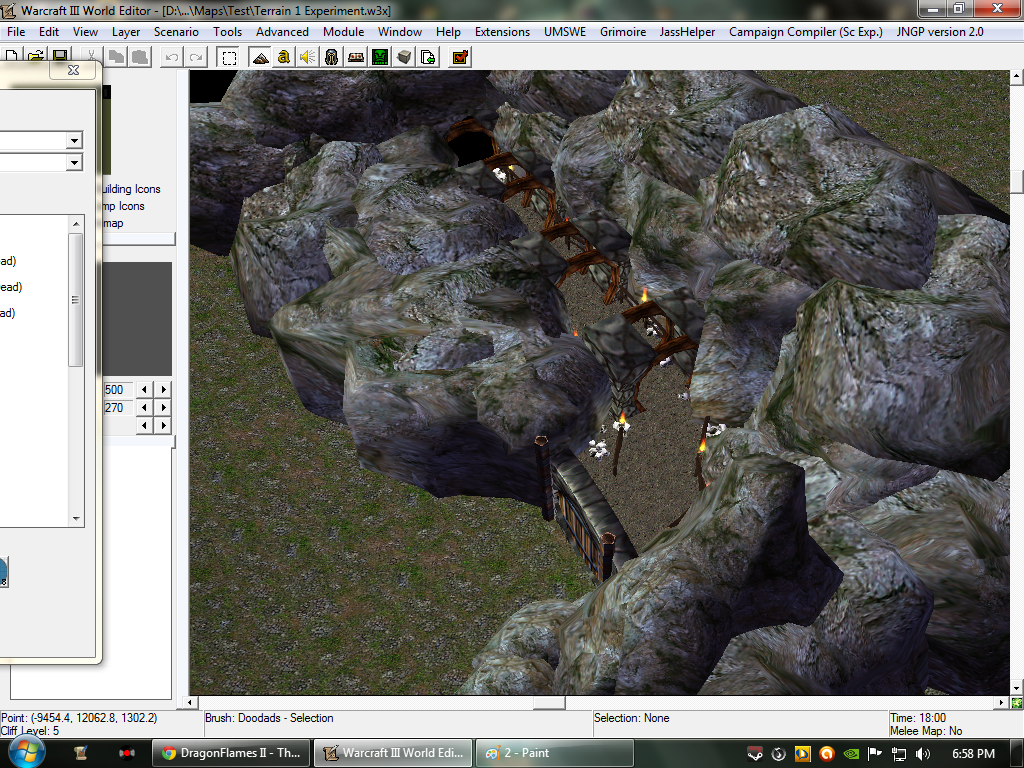Viewport: 1024px width, 768px height.
Task: Click the 'Brush: Doodads - Selection' status text
Action: pyautogui.click(x=269, y=718)
